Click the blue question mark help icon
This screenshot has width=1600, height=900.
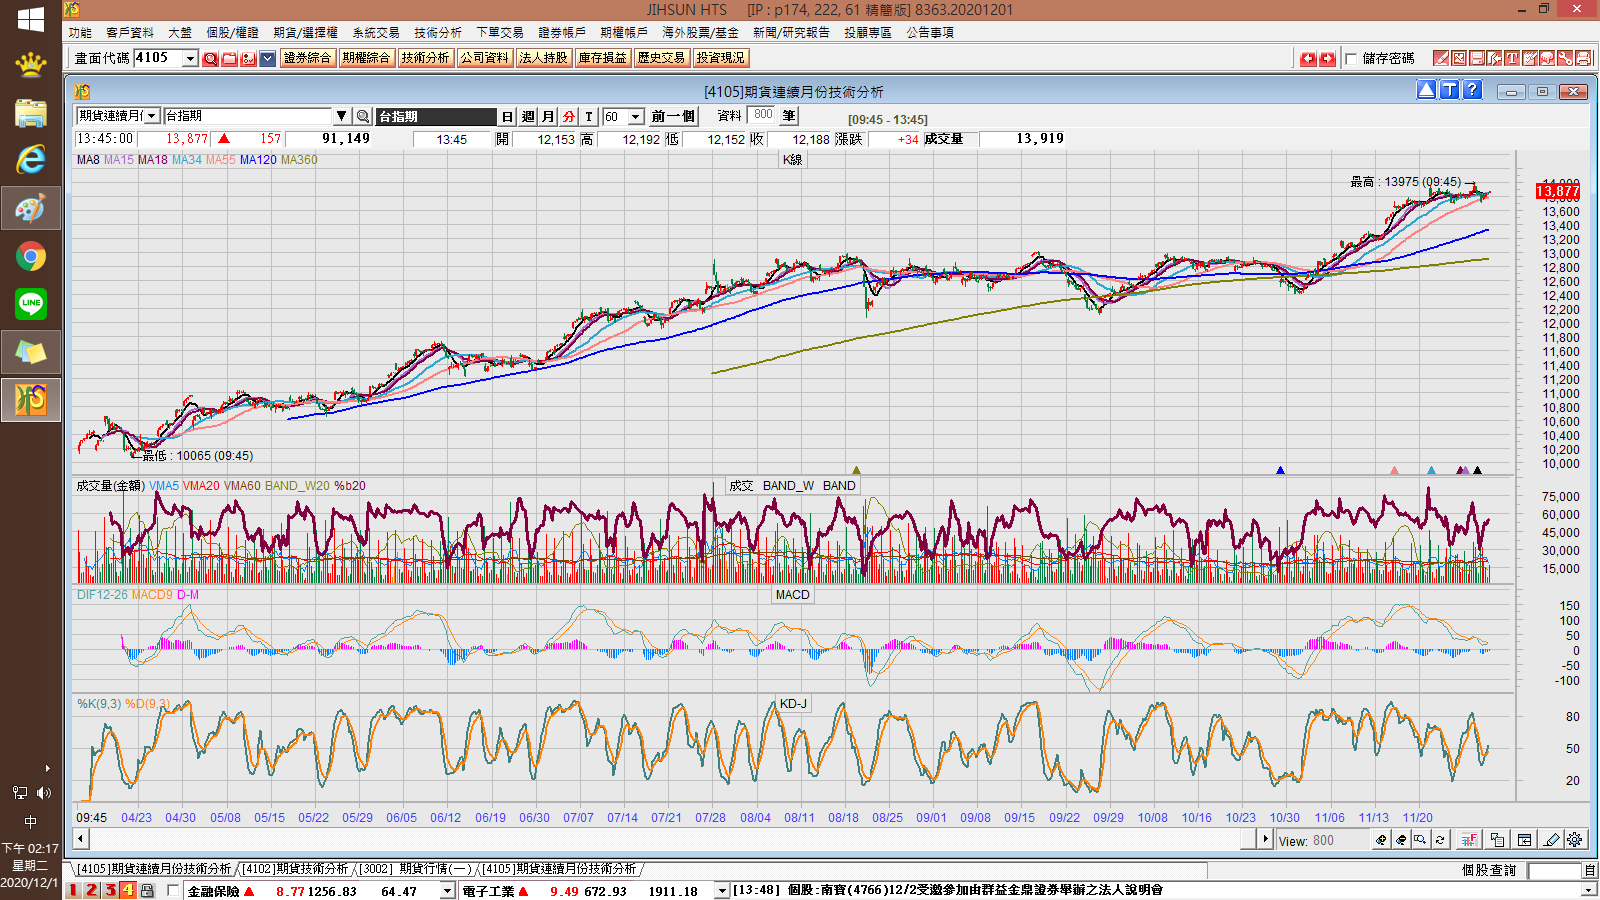click(x=1472, y=90)
